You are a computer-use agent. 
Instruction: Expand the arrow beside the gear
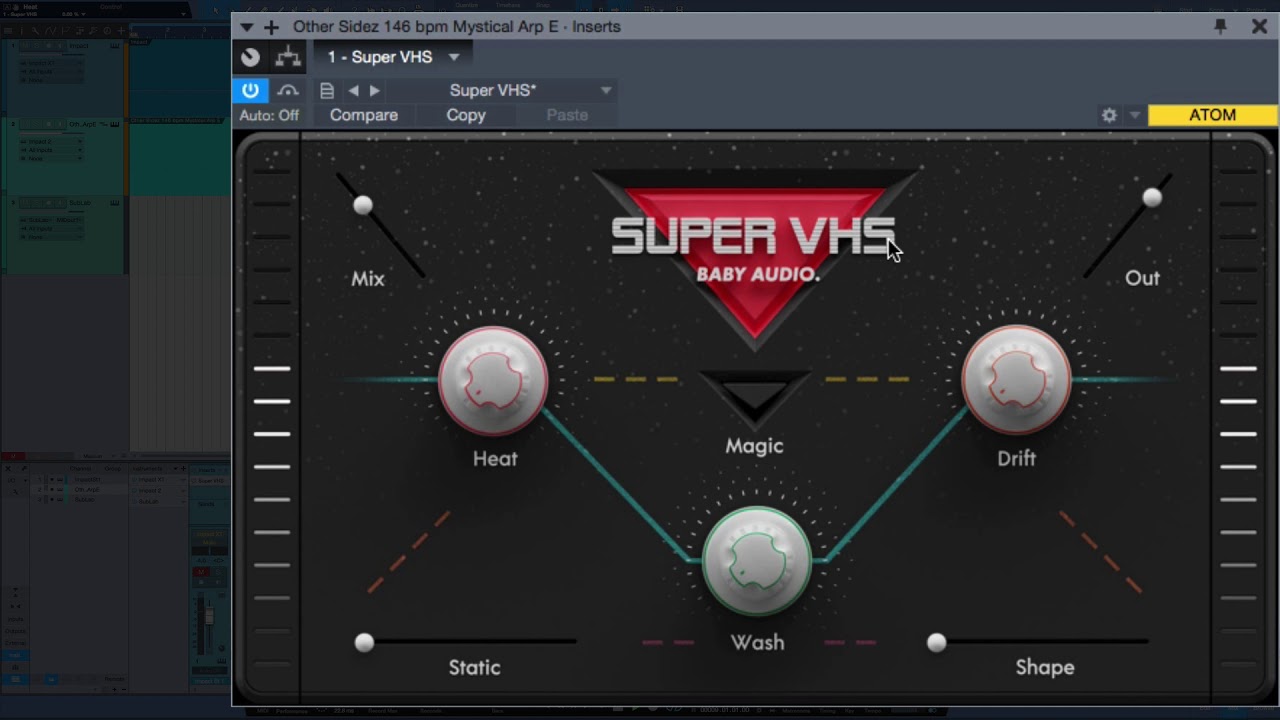(x=1134, y=116)
